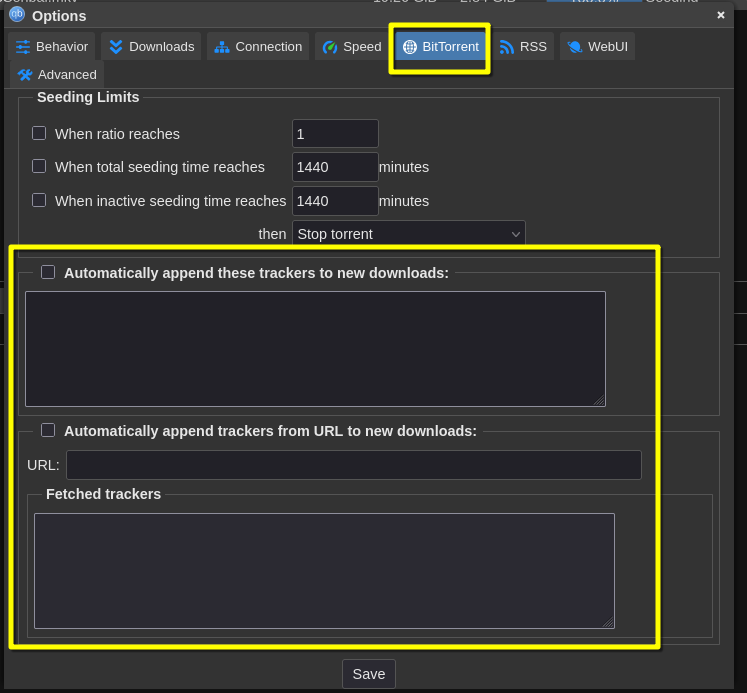Enable automatically append these trackers checkbox
This screenshot has width=747, height=693.
tap(48, 272)
